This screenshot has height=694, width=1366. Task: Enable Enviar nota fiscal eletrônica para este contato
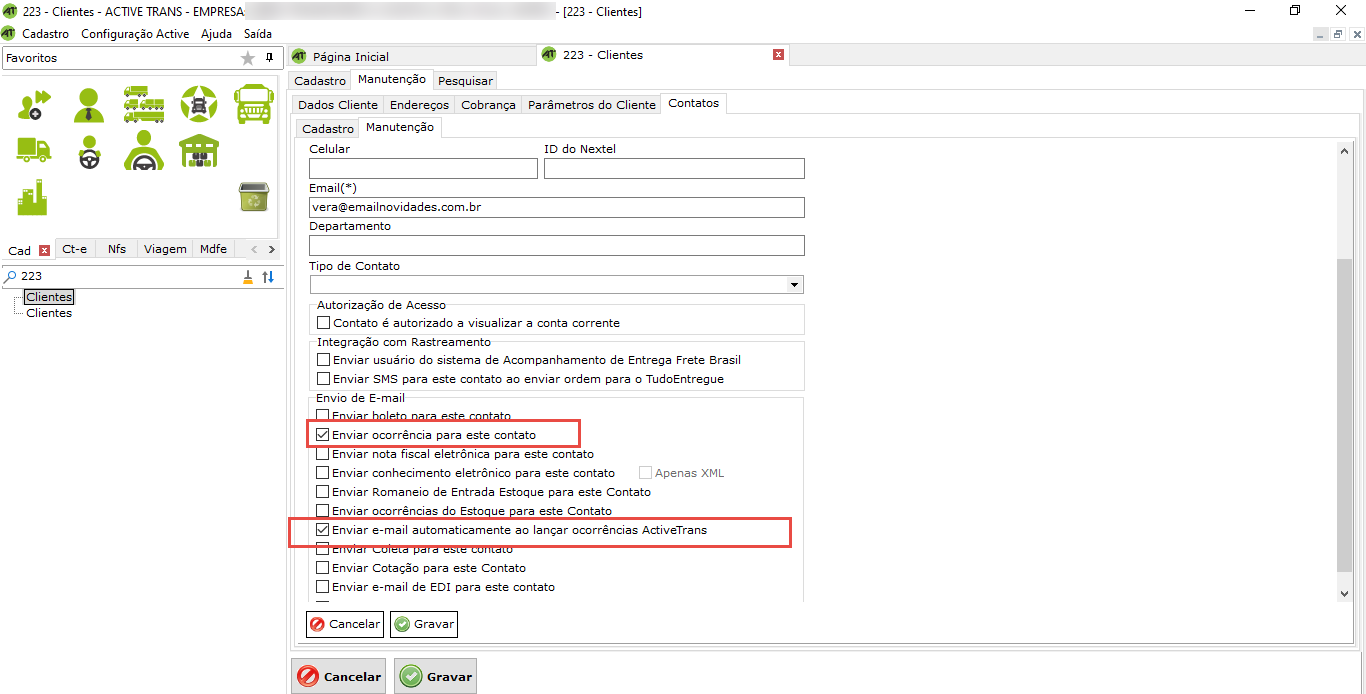[x=323, y=454]
